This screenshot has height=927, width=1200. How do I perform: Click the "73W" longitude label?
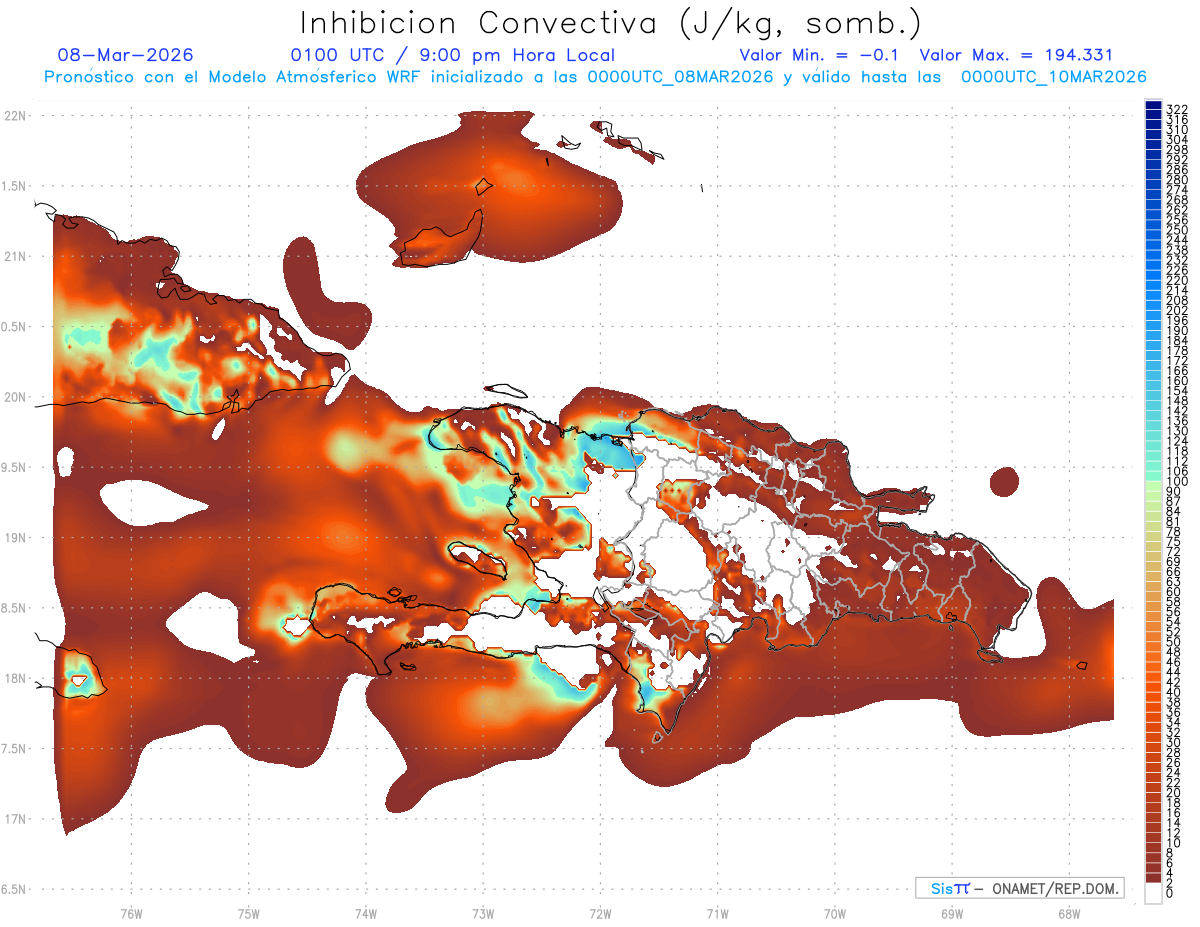(x=483, y=913)
